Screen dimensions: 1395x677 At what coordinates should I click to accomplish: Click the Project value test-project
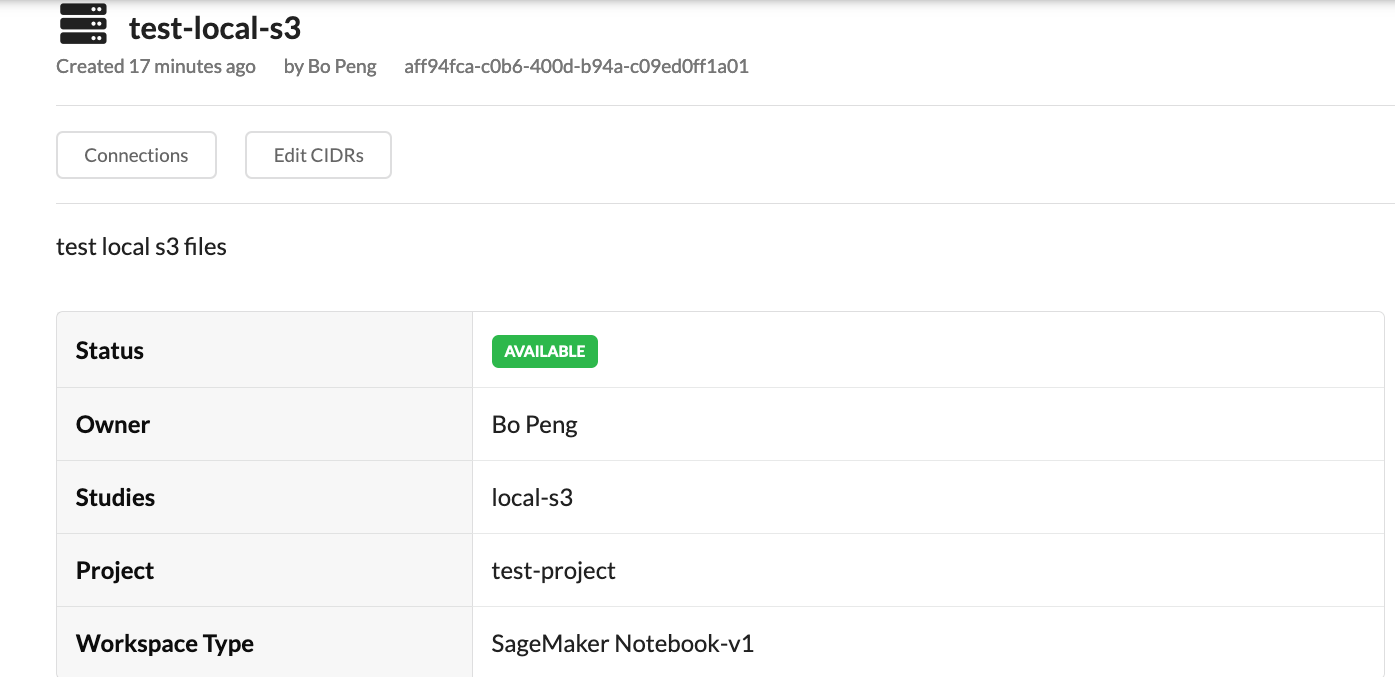(x=554, y=570)
